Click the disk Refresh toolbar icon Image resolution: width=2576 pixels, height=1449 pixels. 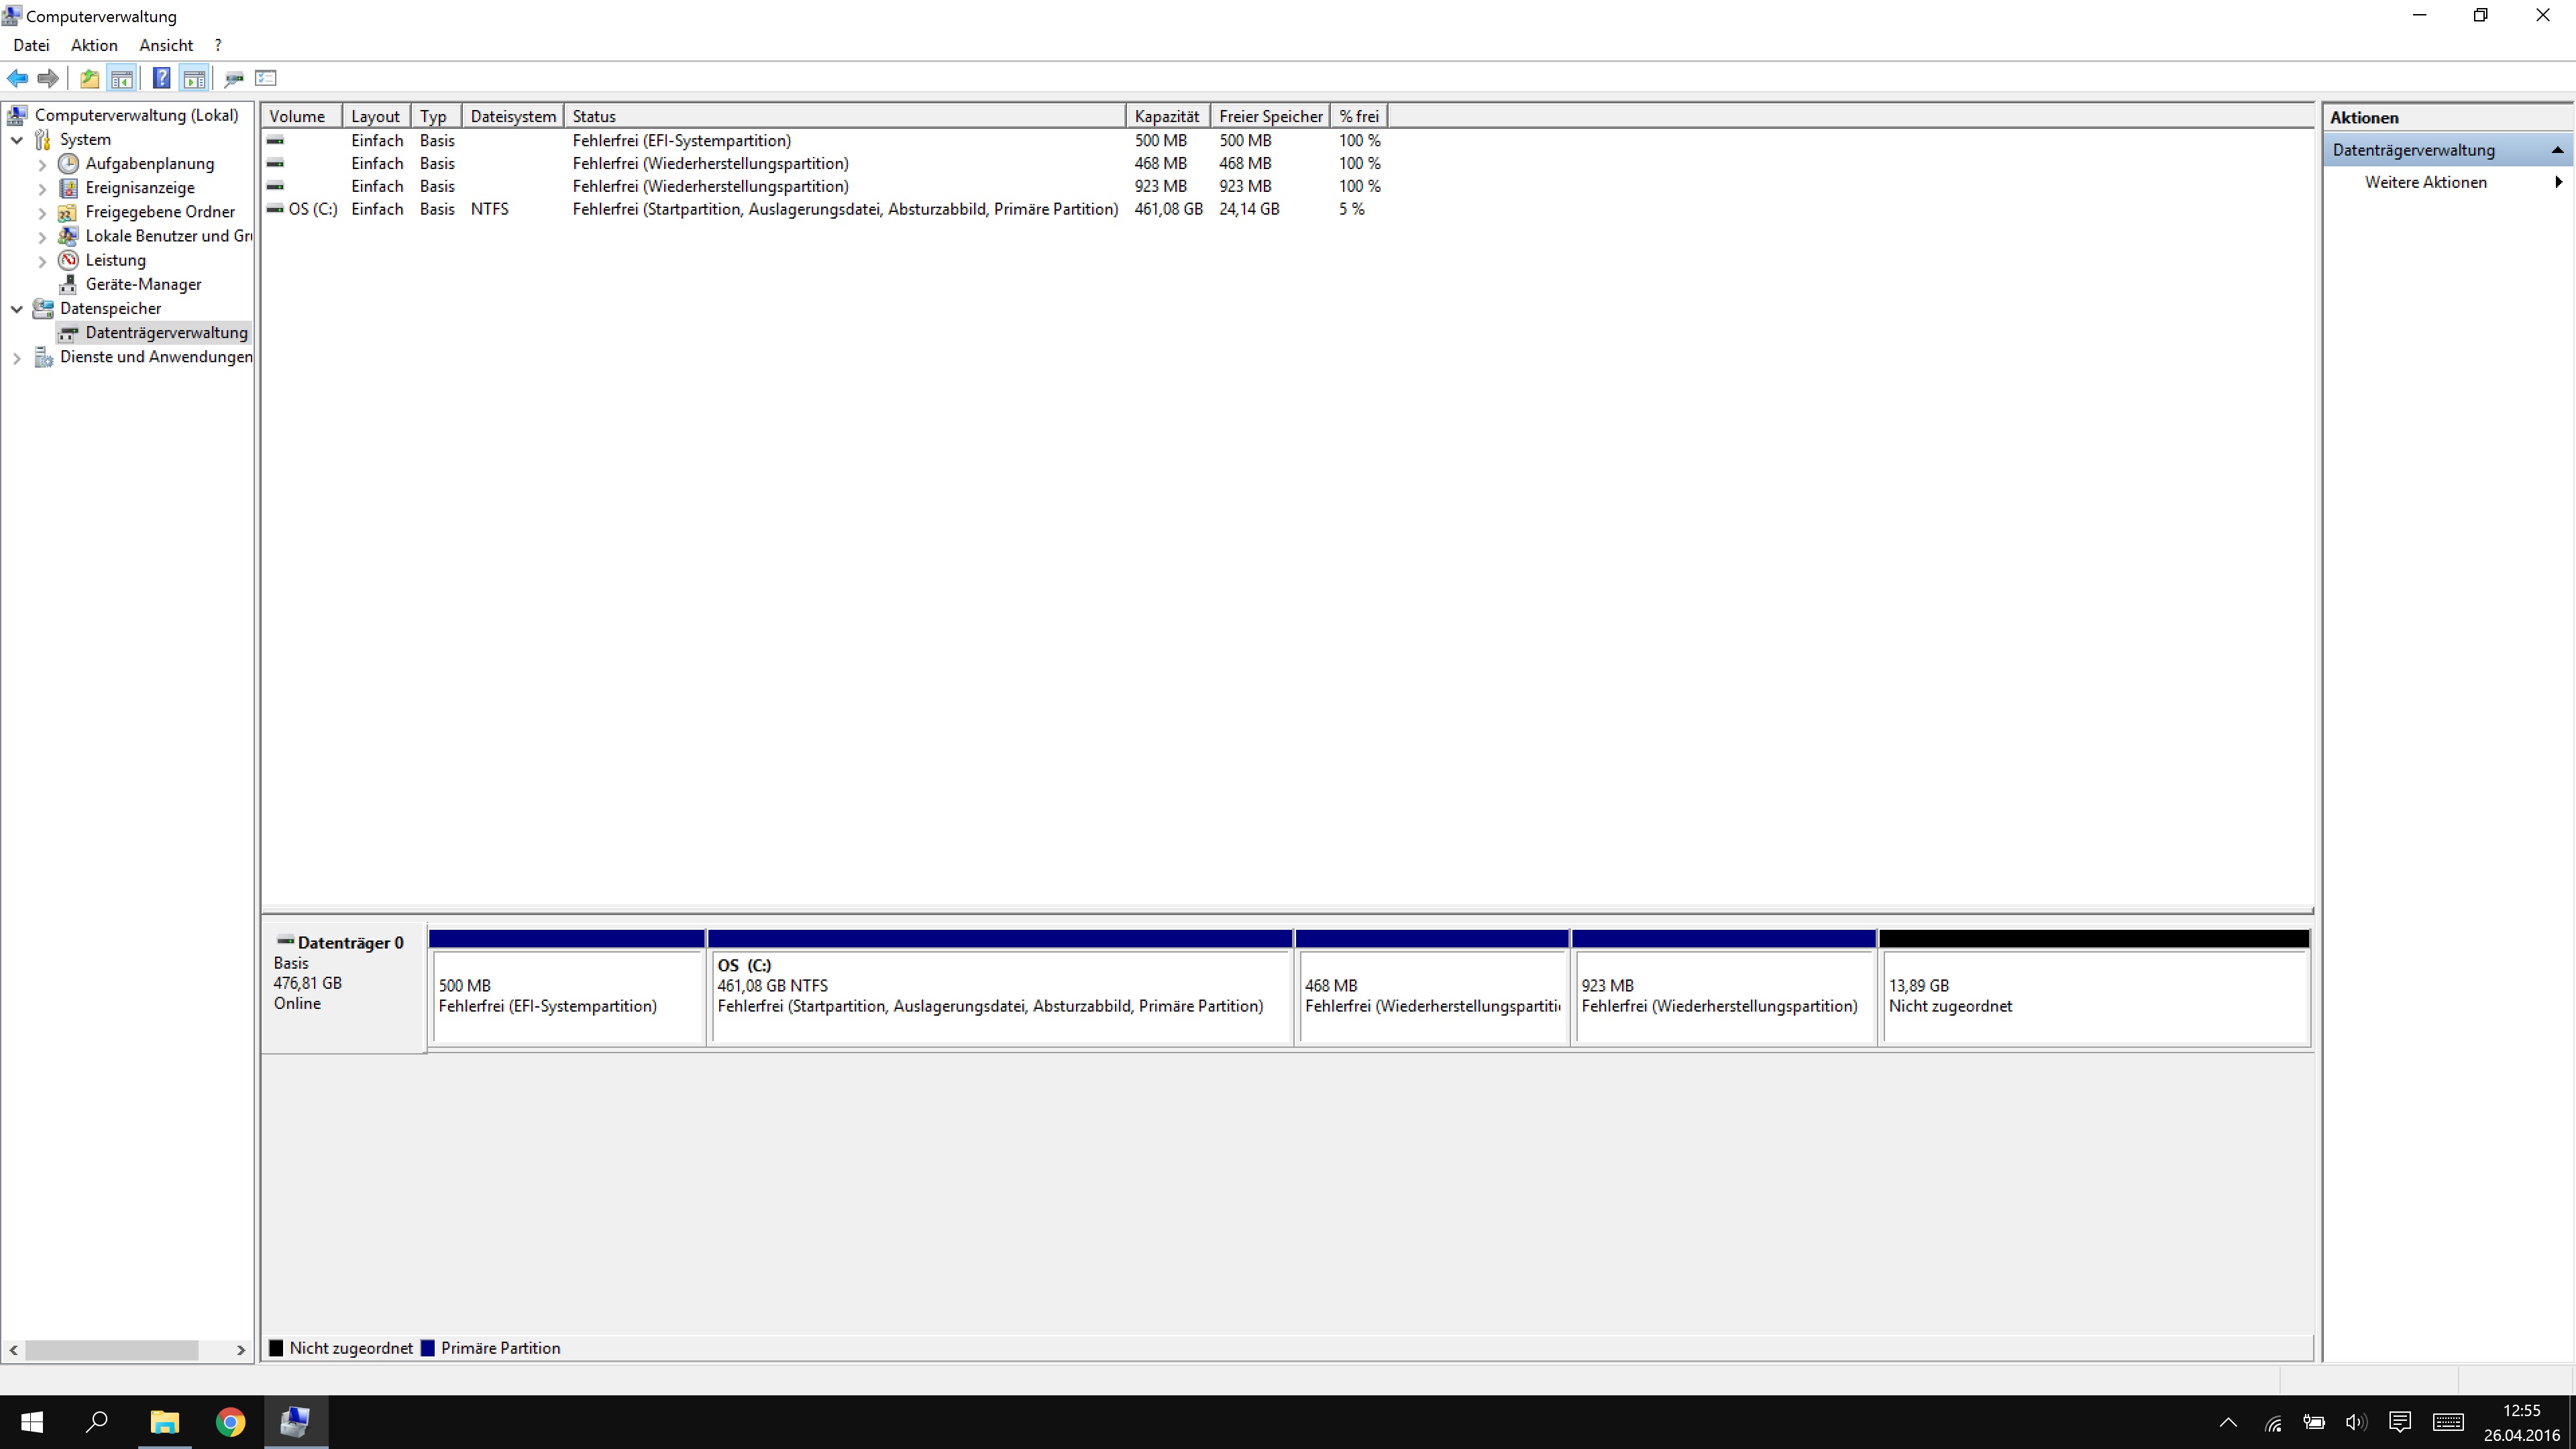(x=234, y=78)
